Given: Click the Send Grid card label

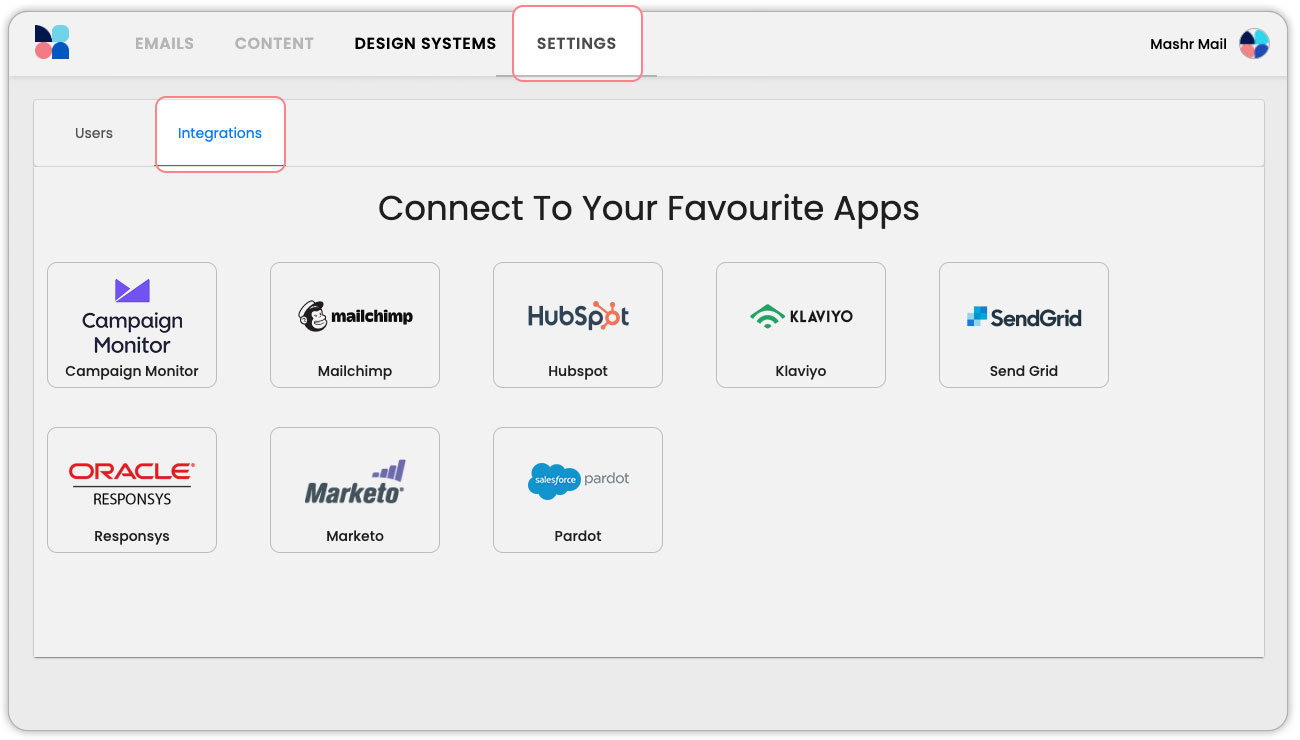Looking at the screenshot, I should click(x=1024, y=371).
